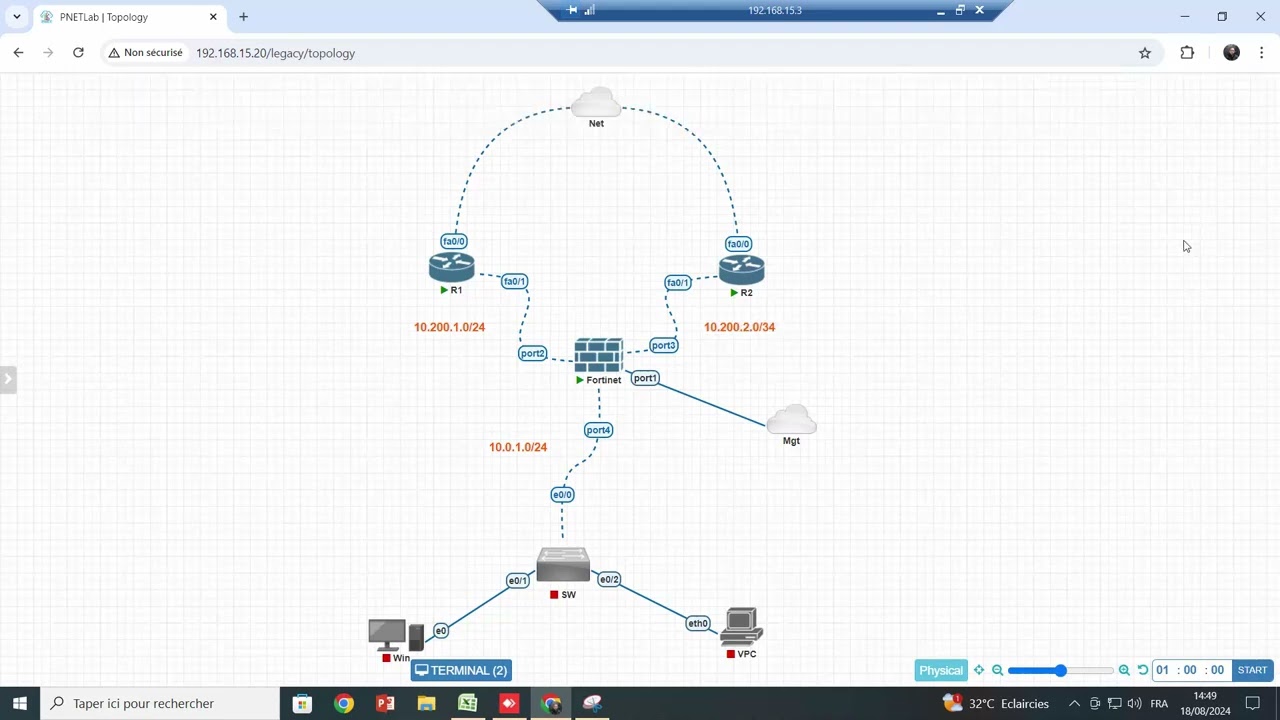Click Fortinet port2 label
Screen dimensions: 1280x720
click(x=533, y=353)
